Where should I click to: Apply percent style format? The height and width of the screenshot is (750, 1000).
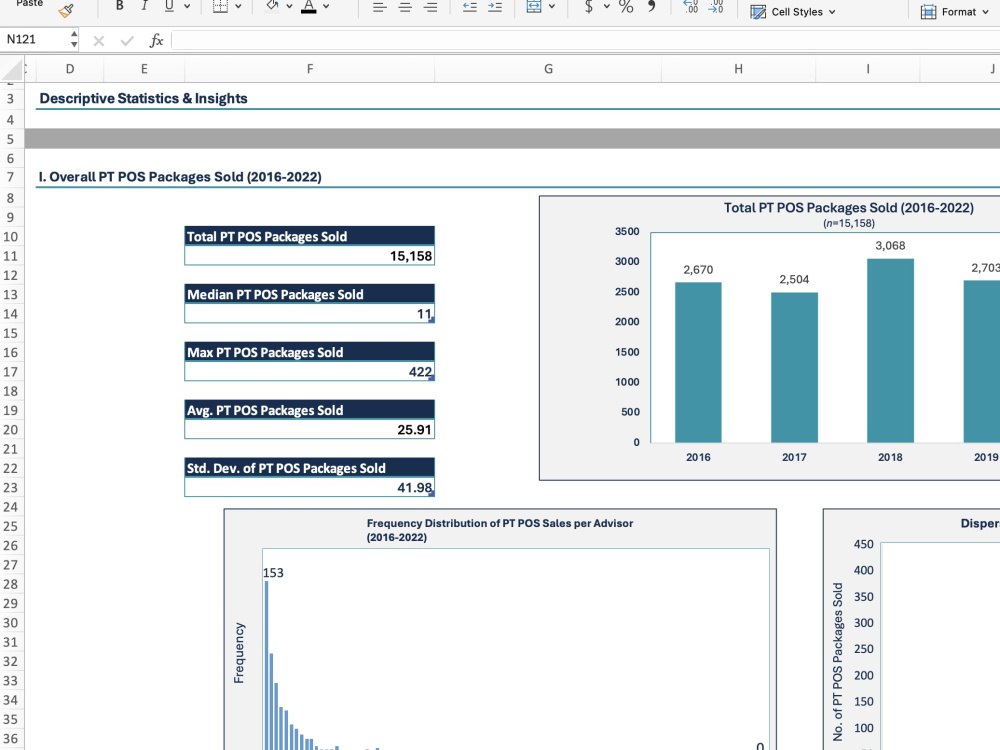tap(626, 6)
